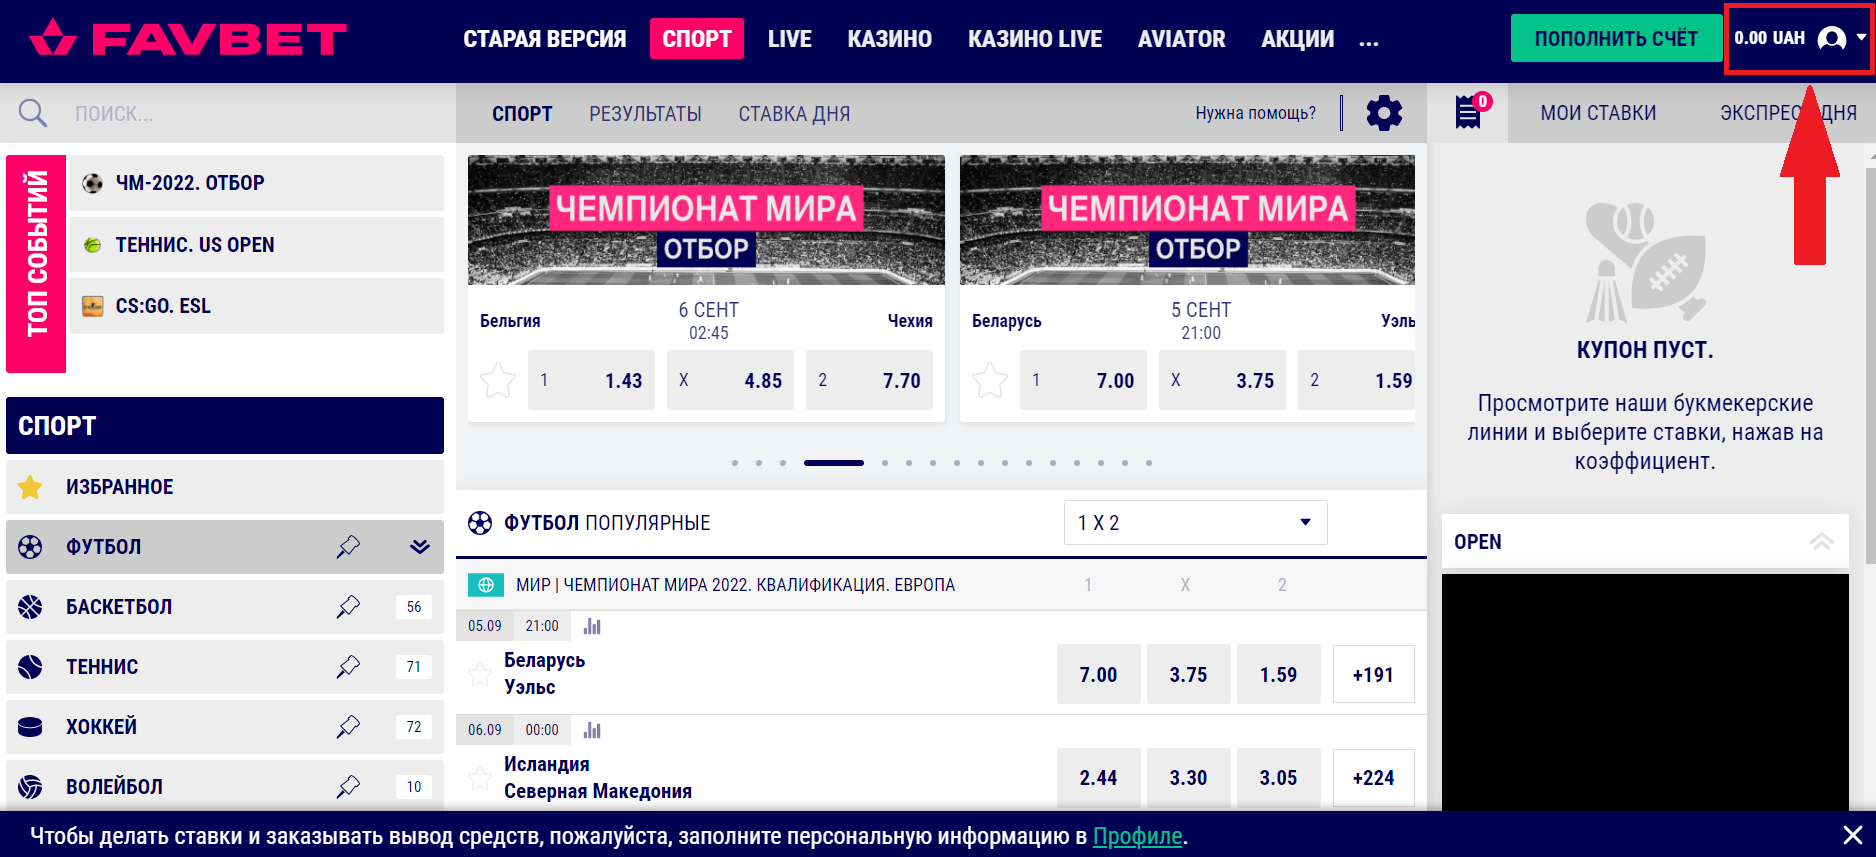
Task: Switch to the Ставка дня tab
Action: pyautogui.click(x=794, y=114)
